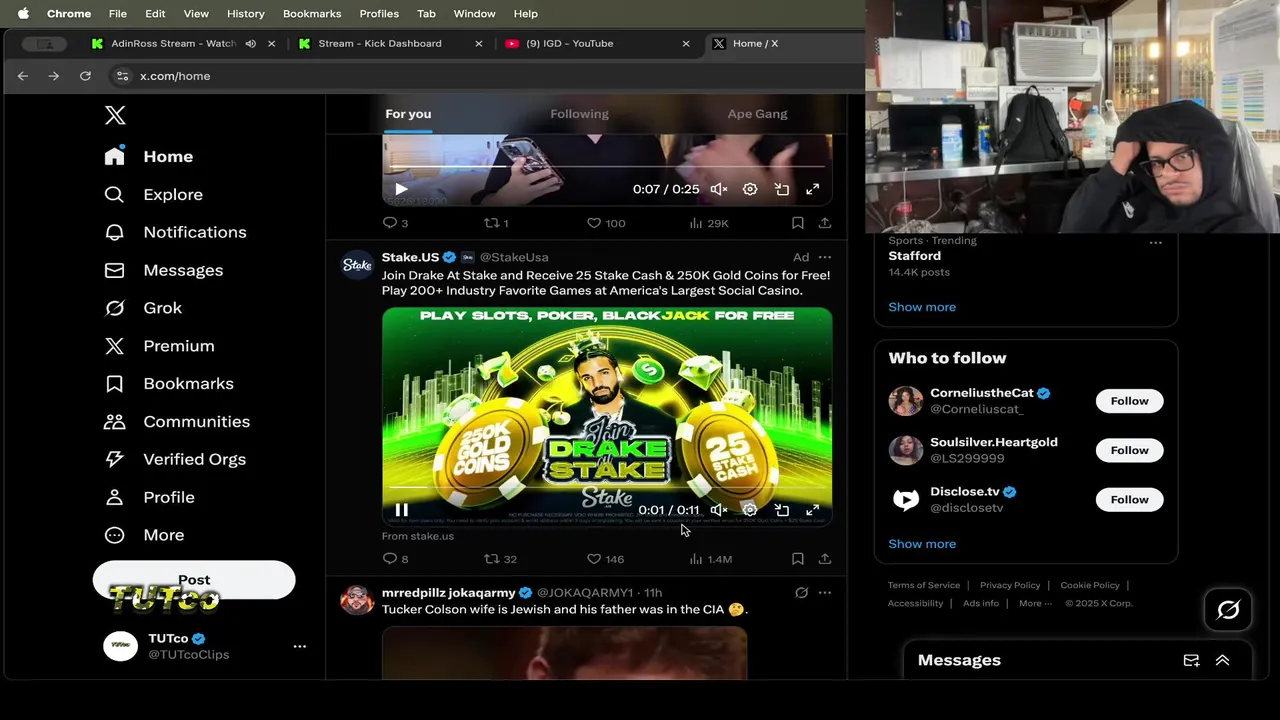Image resolution: width=1280 pixels, height=720 pixels.
Task: Unmute the Drake Stake ad video
Action: point(718,510)
